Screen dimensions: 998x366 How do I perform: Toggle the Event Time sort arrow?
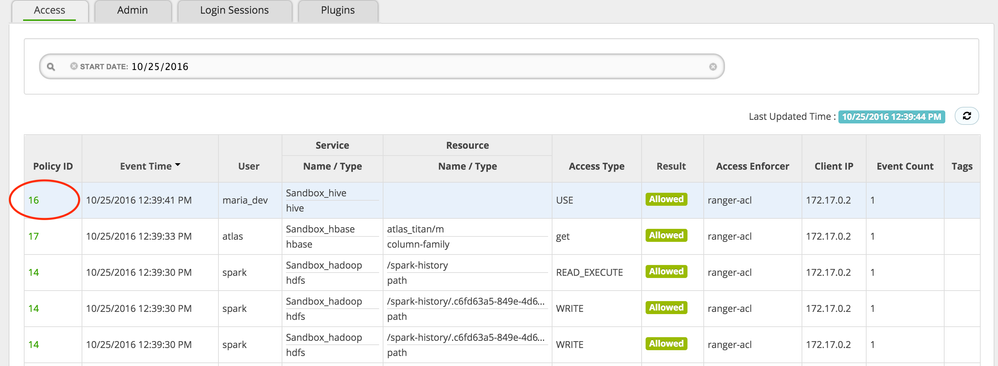point(178,165)
